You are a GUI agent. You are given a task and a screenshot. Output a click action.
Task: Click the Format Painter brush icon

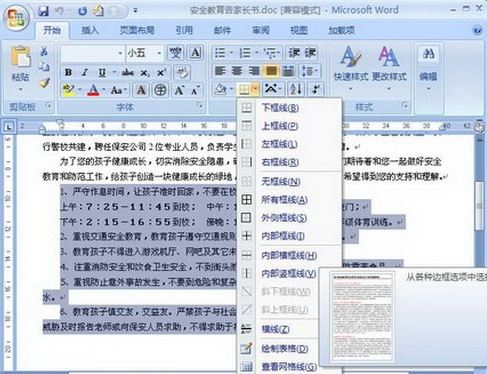click(x=44, y=83)
